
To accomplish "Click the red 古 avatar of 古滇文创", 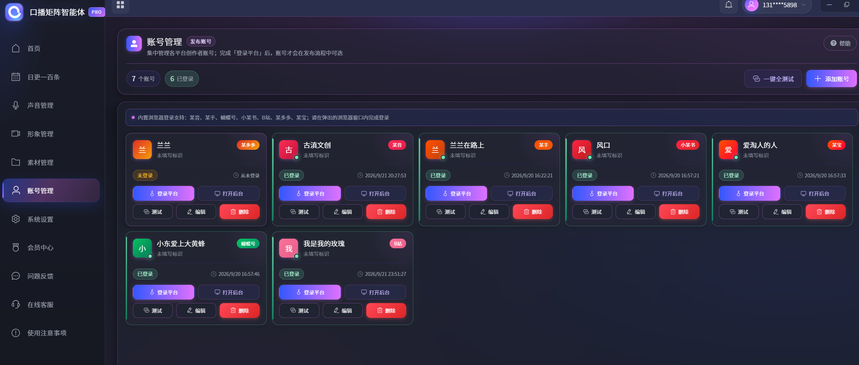I will pyautogui.click(x=289, y=150).
